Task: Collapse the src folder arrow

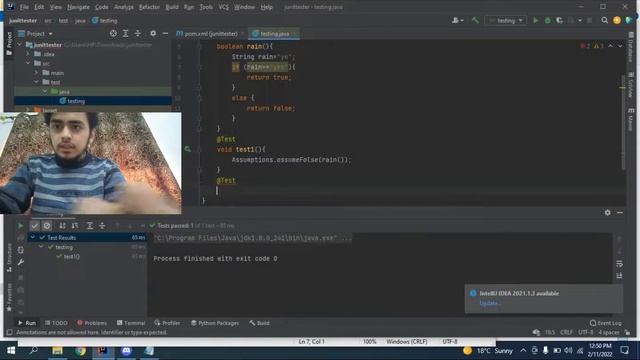Action: pyautogui.click(x=28, y=63)
